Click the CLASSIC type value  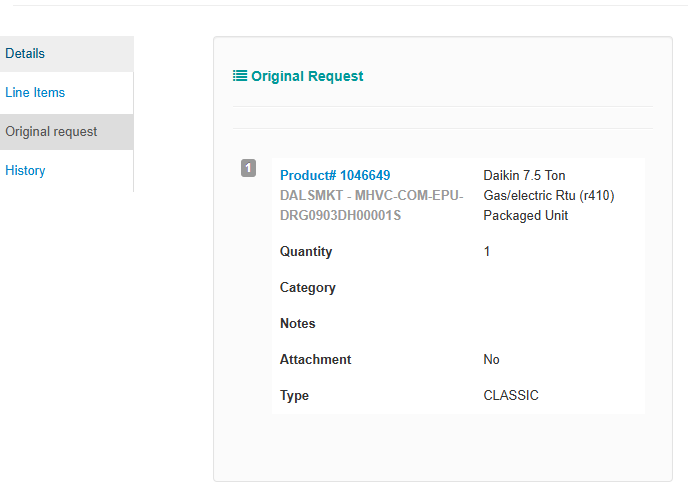[511, 396]
